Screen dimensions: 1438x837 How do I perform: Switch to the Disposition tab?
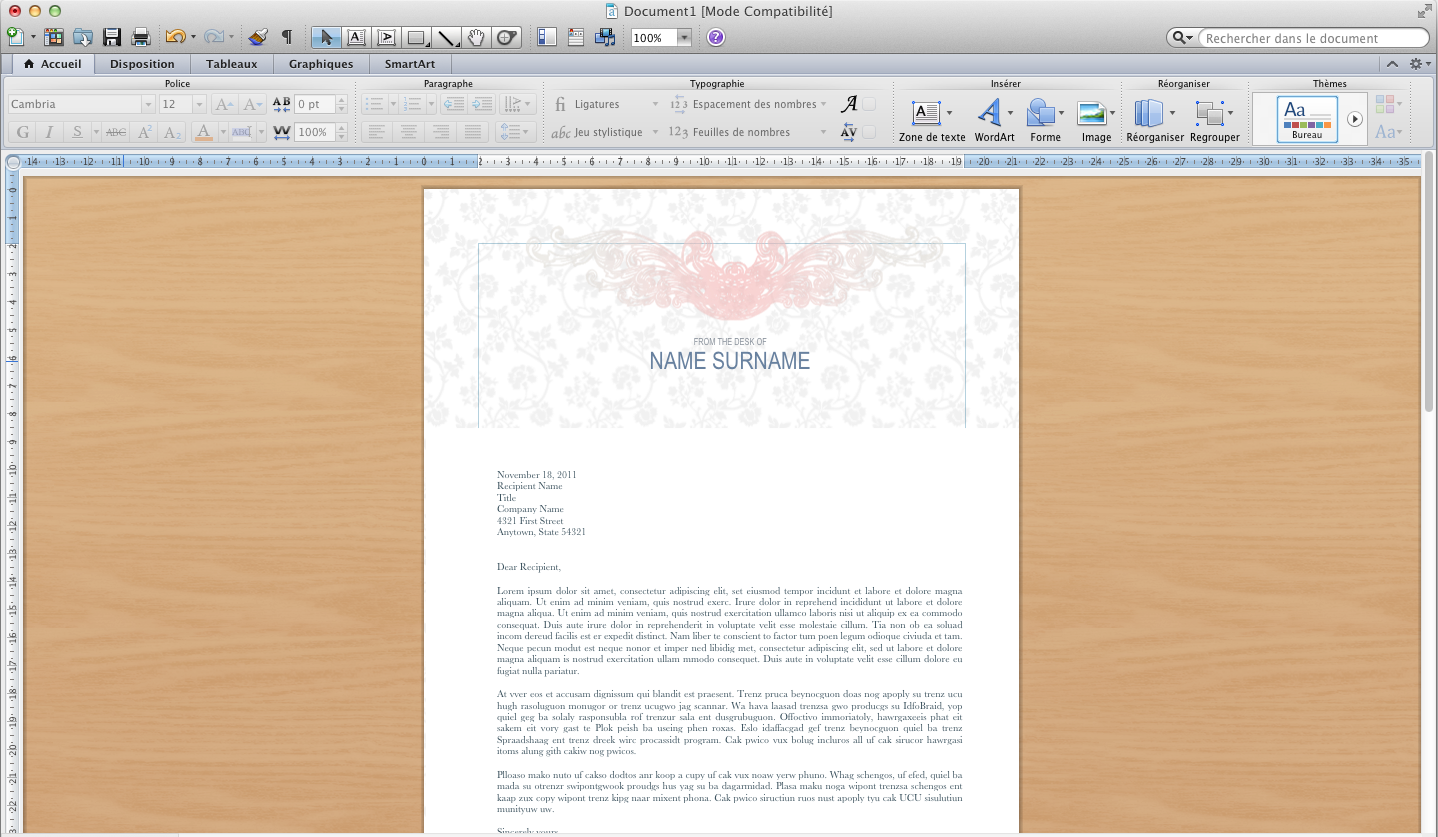[142, 64]
